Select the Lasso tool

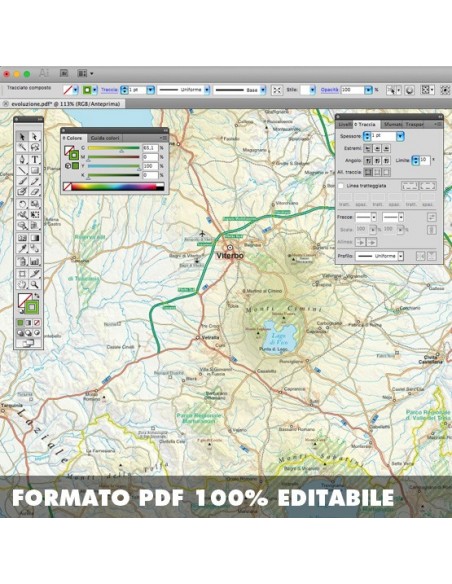[x=35, y=148]
